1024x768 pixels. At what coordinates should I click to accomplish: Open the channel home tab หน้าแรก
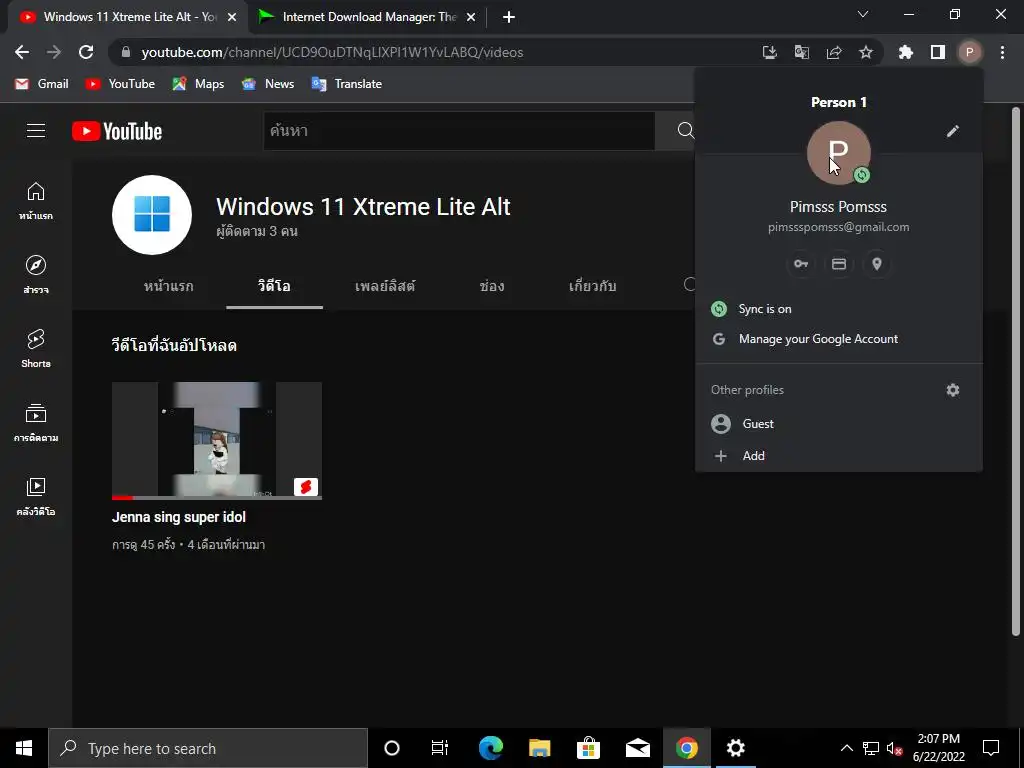click(x=168, y=286)
